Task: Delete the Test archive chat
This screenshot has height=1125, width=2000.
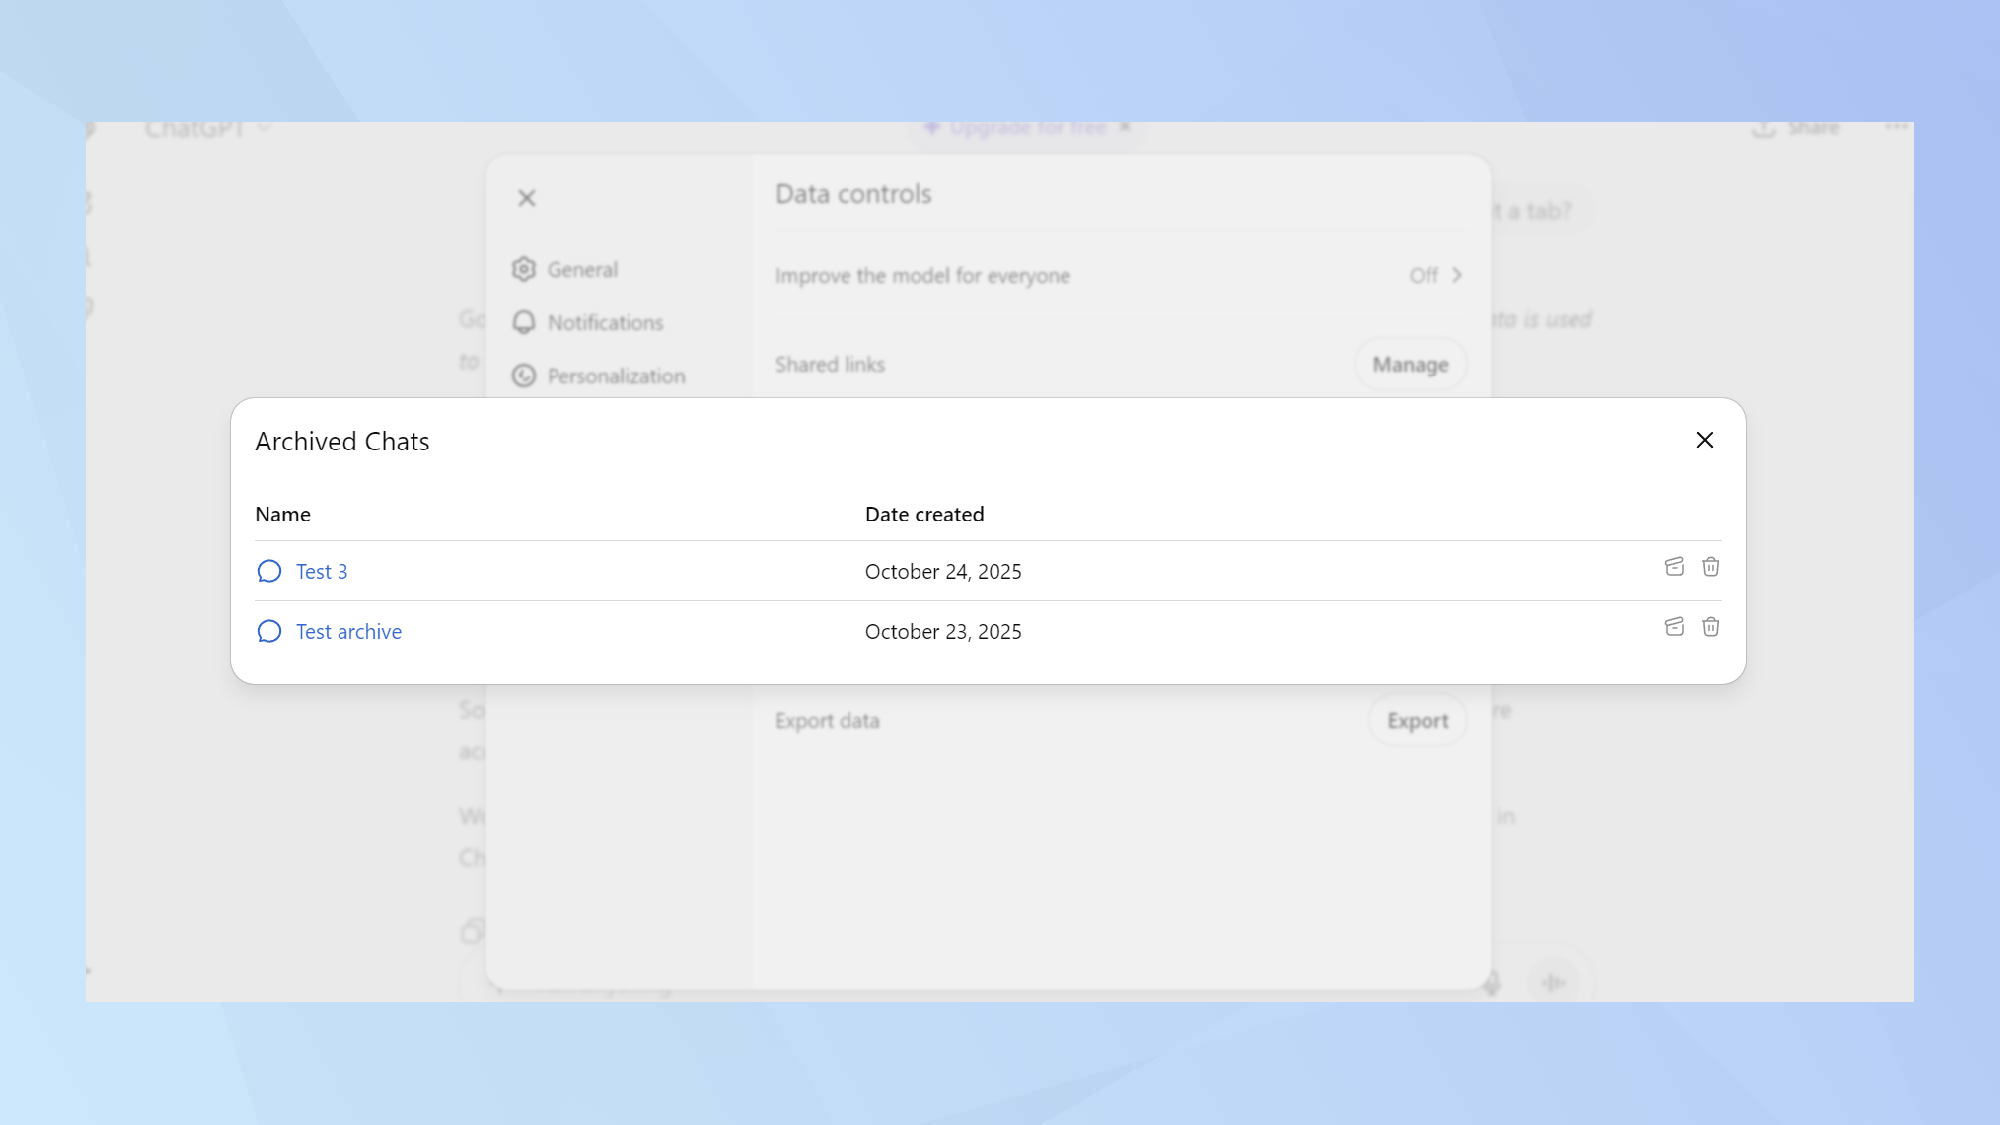Action: tap(1711, 627)
